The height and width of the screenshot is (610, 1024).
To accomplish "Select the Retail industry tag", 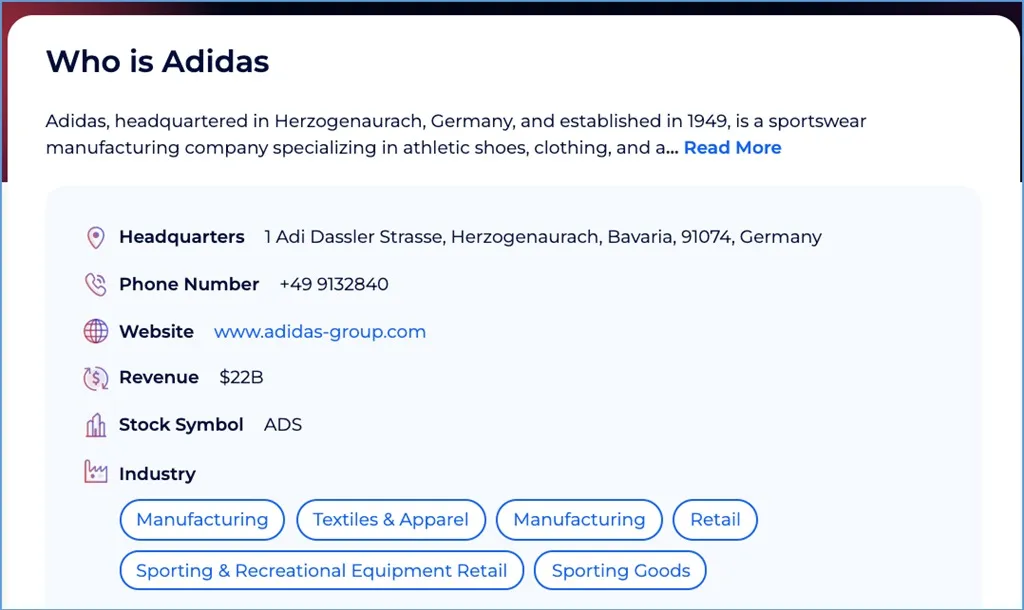I will pyautogui.click(x=715, y=520).
